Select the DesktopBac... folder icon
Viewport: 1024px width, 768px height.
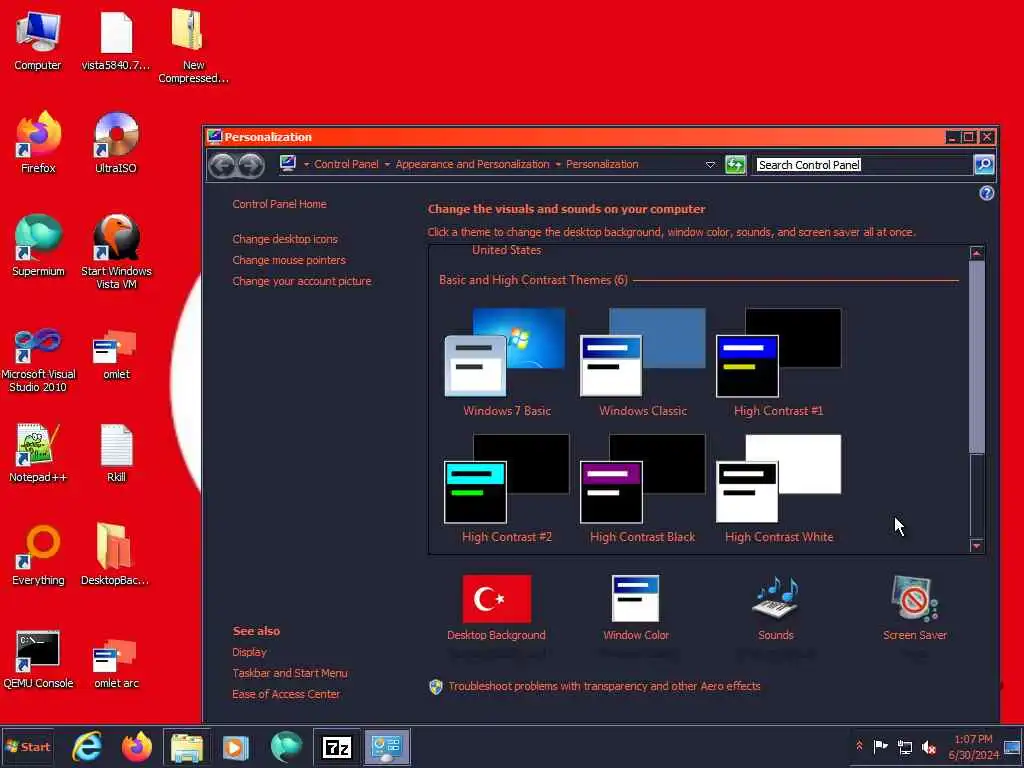115,555
